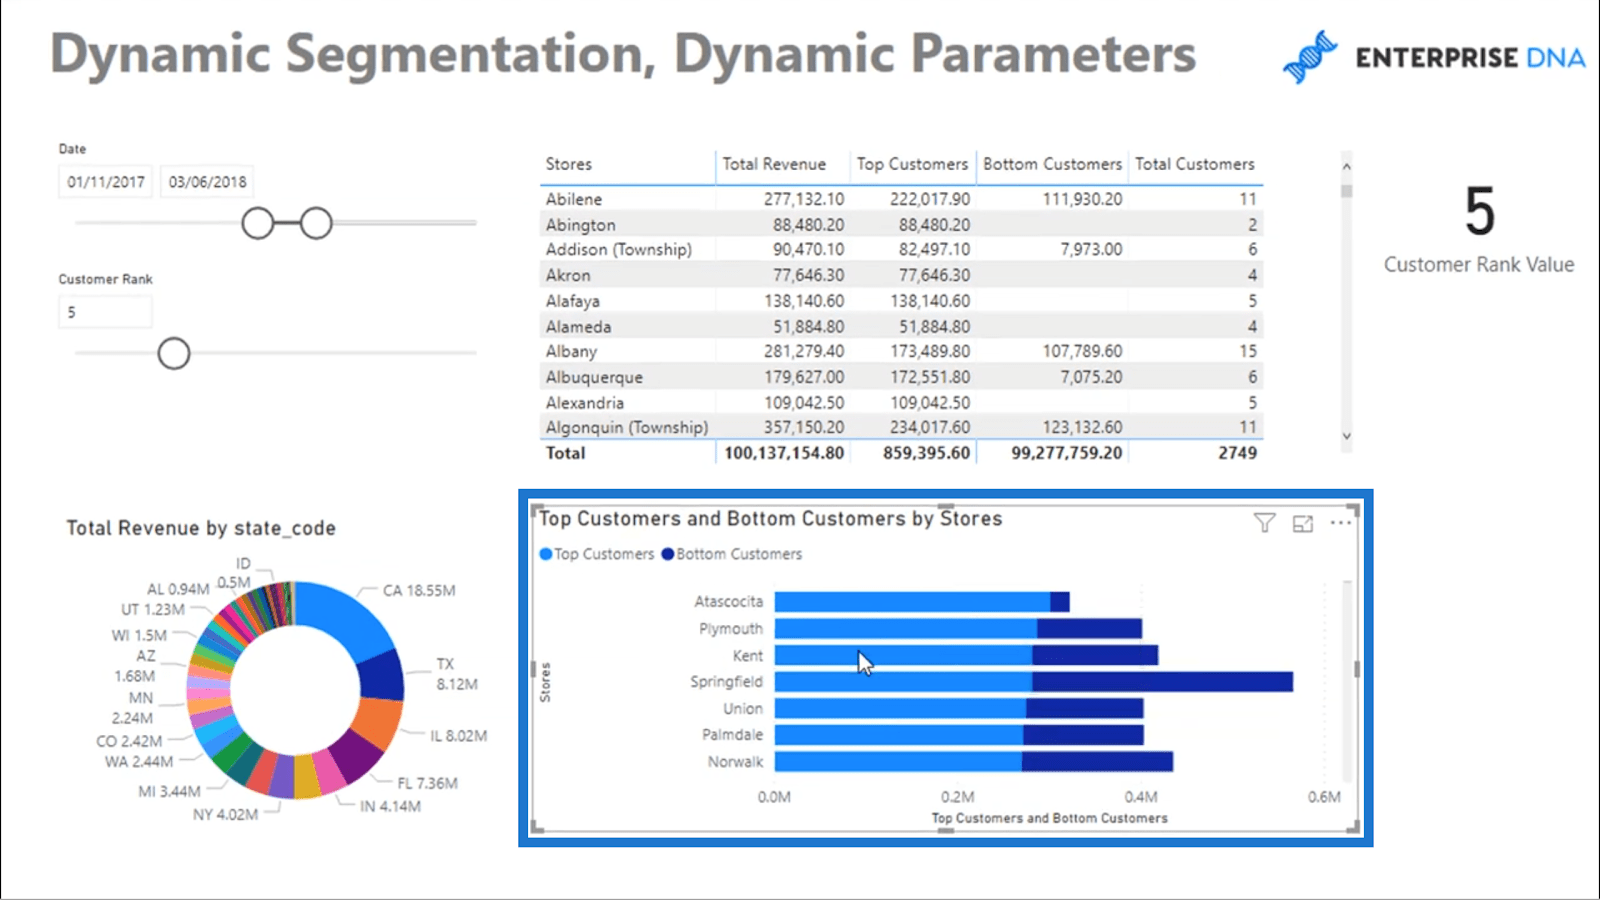The width and height of the screenshot is (1600, 900).
Task: Click the Customer Rank slider handle
Action: tap(174, 353)
